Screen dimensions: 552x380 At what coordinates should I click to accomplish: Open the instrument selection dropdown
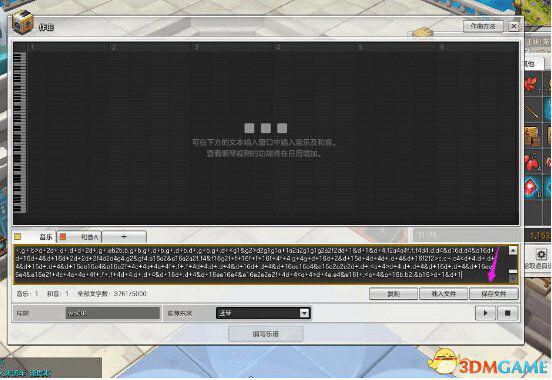(263, 313)
